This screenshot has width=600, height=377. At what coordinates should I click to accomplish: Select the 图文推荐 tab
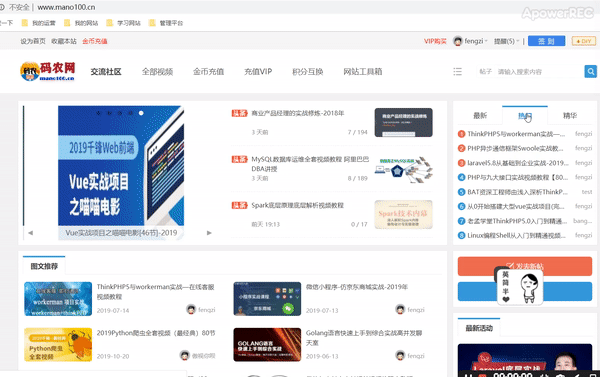44,266
